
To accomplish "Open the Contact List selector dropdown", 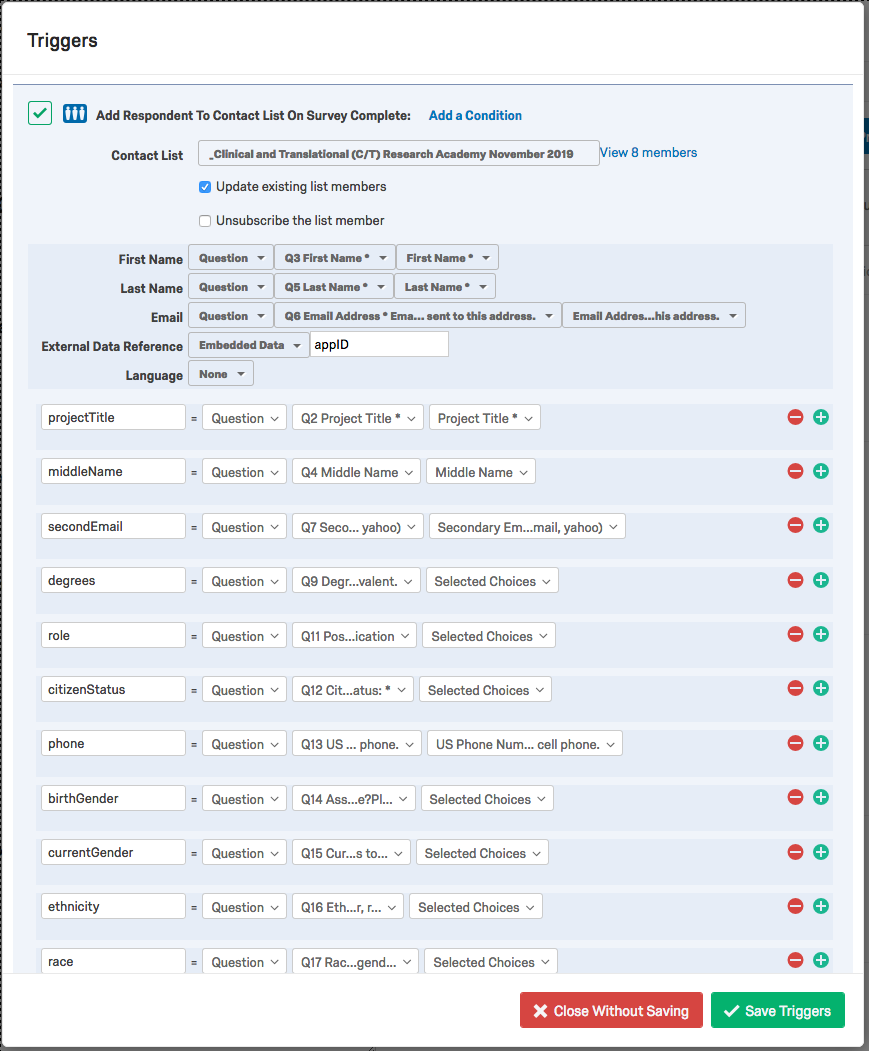I will [x=398, y=153].
